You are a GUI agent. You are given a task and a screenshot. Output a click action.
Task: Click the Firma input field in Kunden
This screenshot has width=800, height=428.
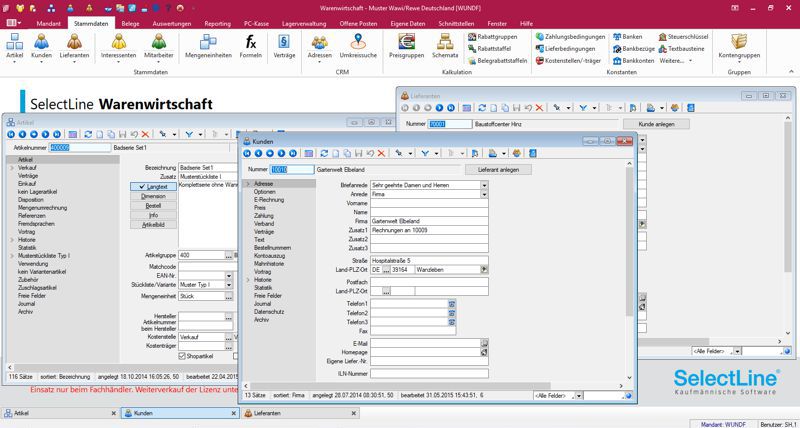(x=429, y=221)
